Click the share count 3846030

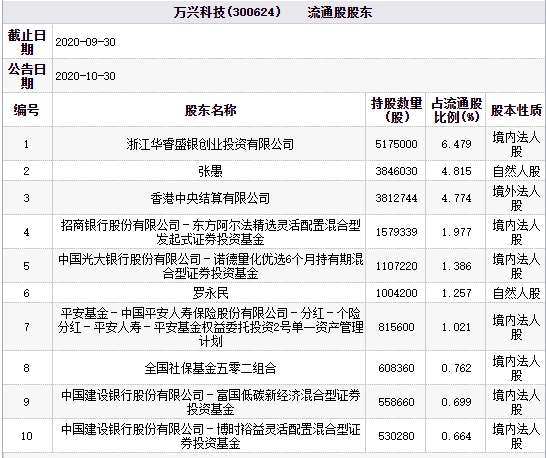pyautogui.click(x=396, y=171)
